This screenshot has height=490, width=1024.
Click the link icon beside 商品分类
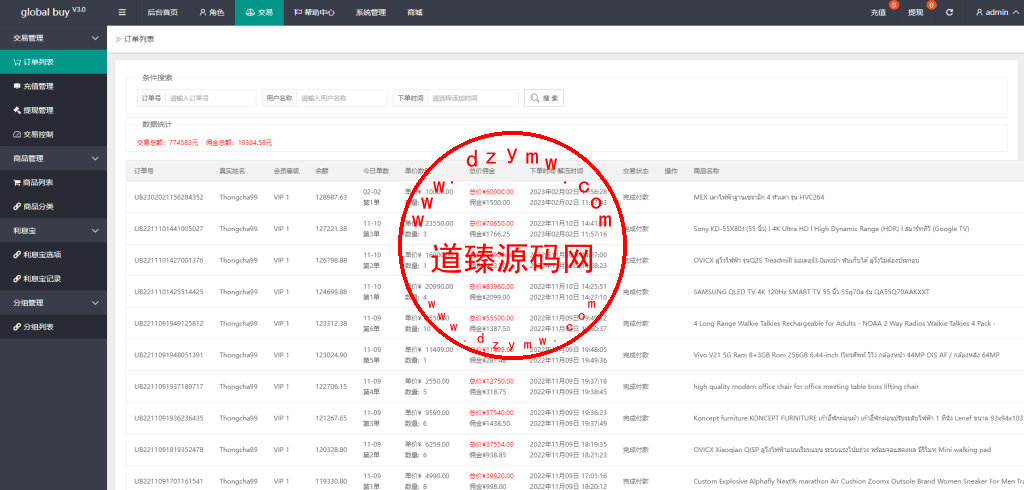pyautogui.click(x=17, y=206)
